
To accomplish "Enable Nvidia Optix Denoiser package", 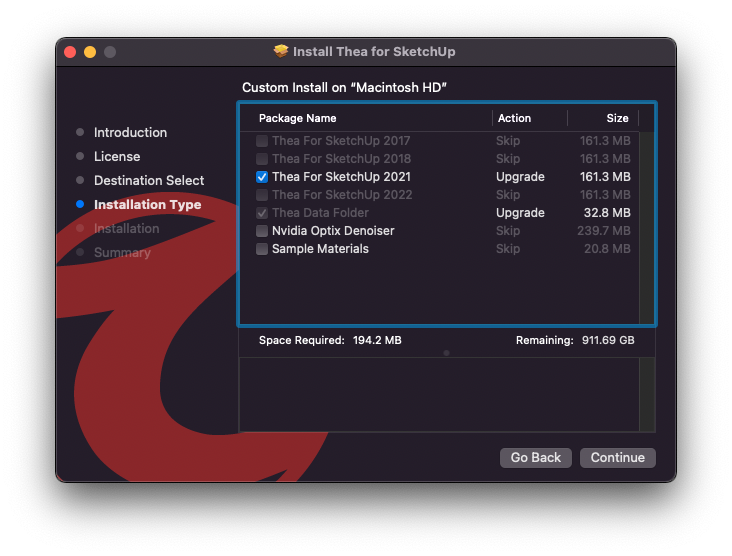I will click(262, 231).
